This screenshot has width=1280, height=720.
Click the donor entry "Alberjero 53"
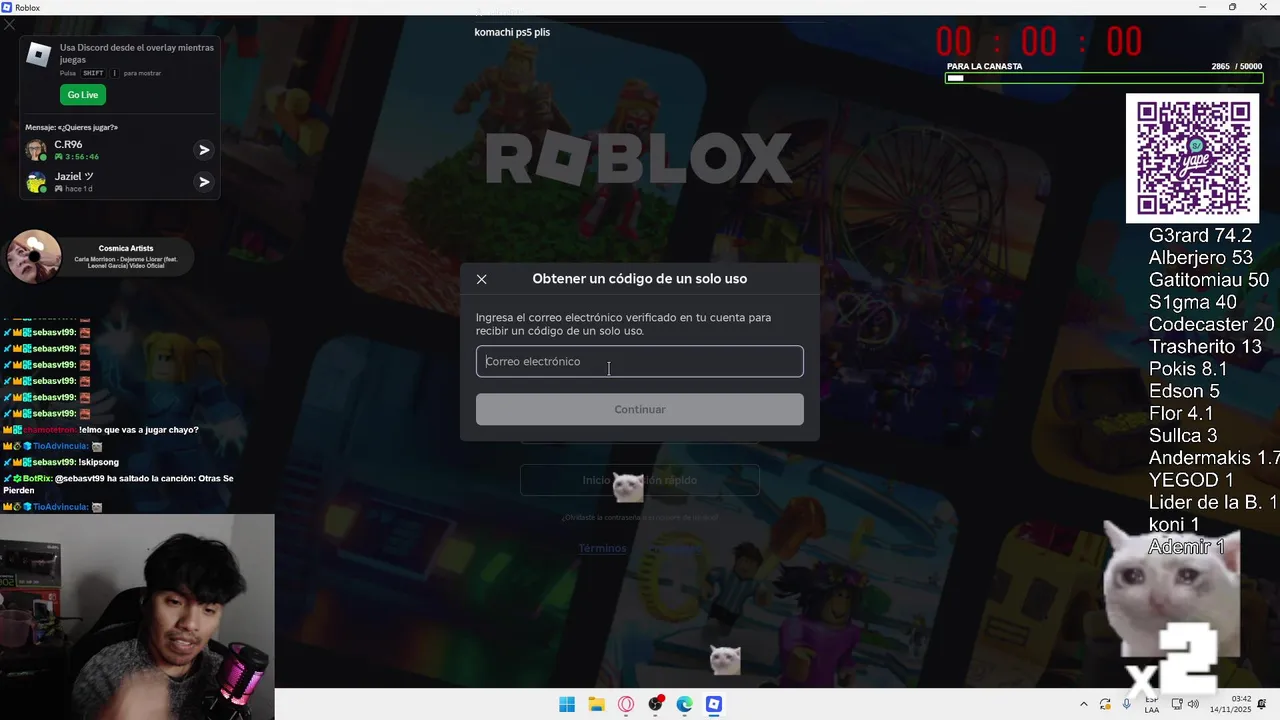pyautogui.click(x=1200, y=258)
